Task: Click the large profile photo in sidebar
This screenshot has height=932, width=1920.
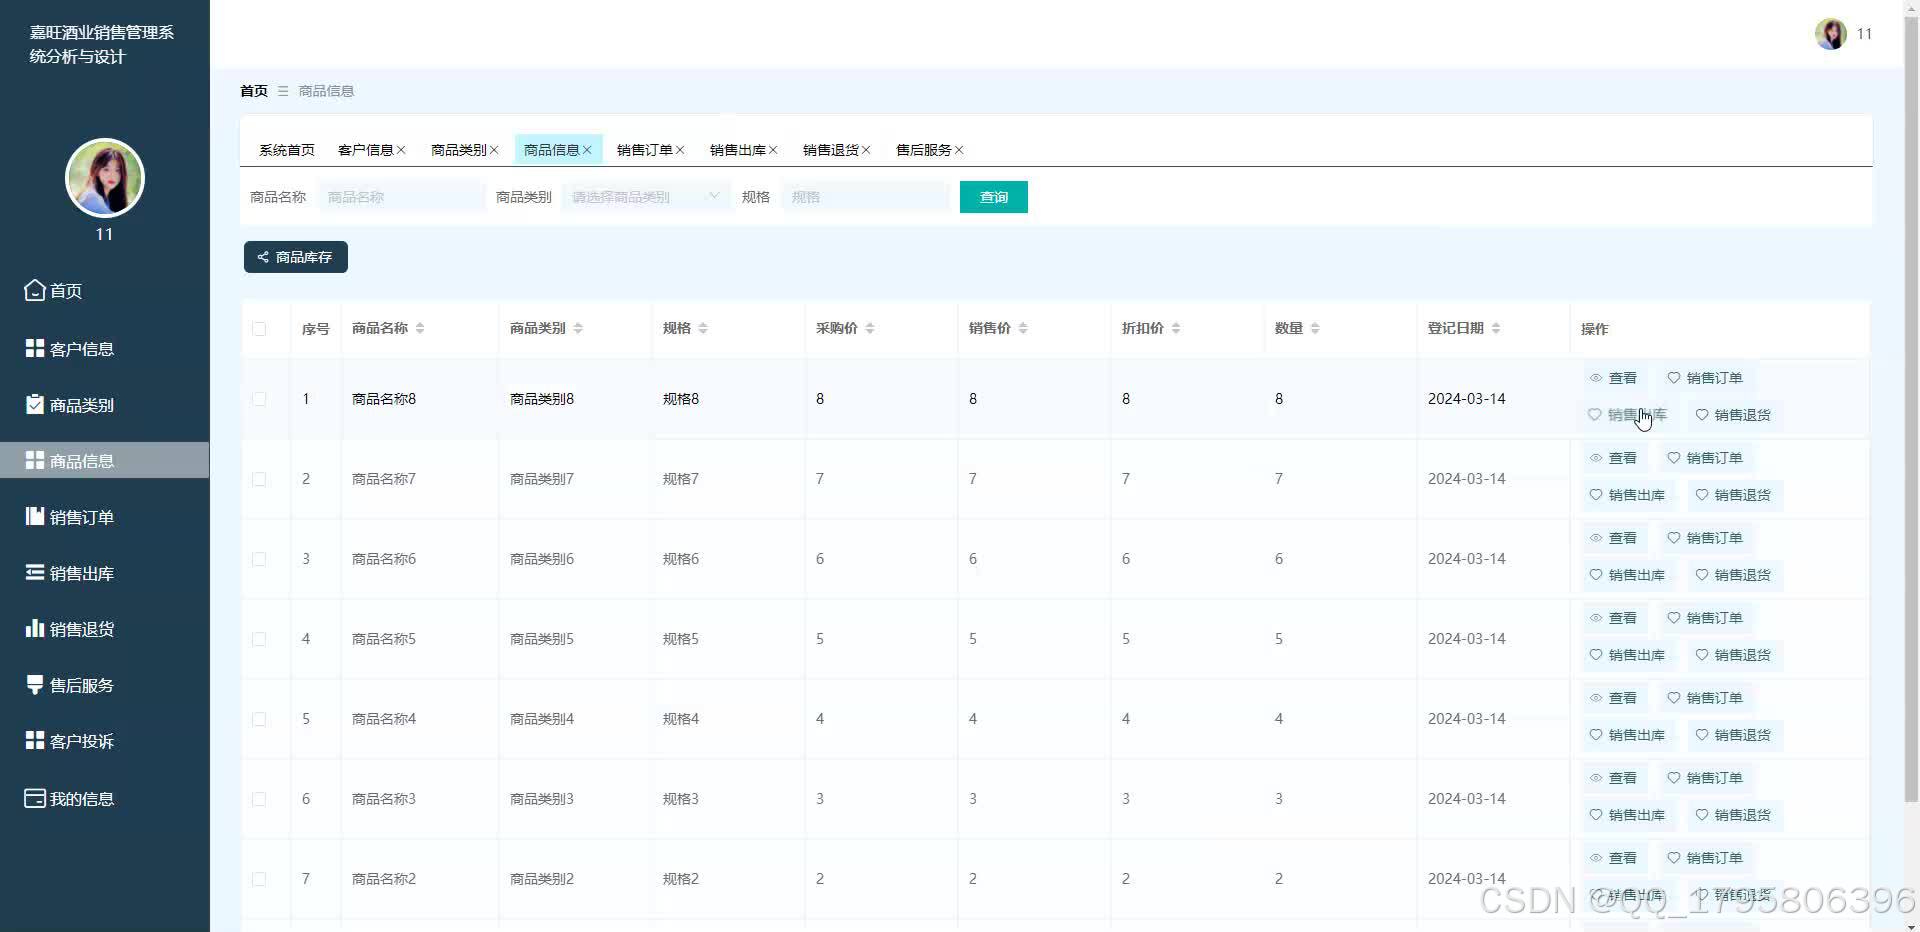Action: tap(105, 178)
